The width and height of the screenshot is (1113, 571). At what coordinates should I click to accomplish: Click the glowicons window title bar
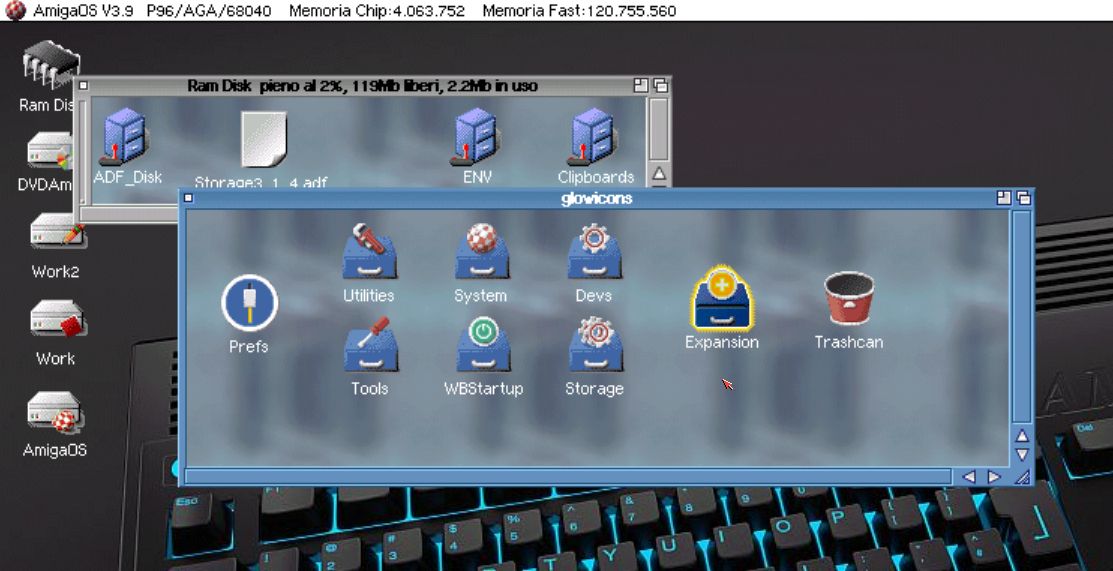(x=596, y=198)
